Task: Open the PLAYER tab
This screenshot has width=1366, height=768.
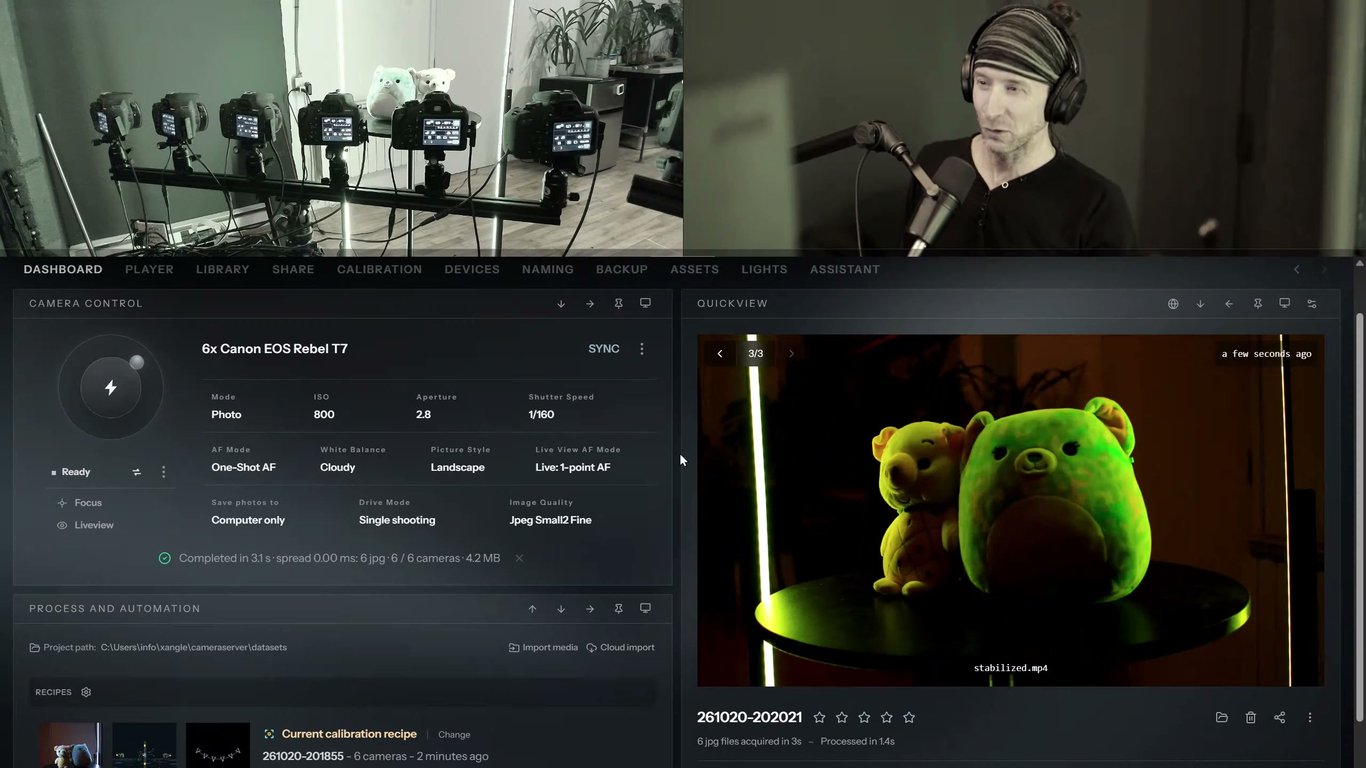Action: [x=149, y=269]
